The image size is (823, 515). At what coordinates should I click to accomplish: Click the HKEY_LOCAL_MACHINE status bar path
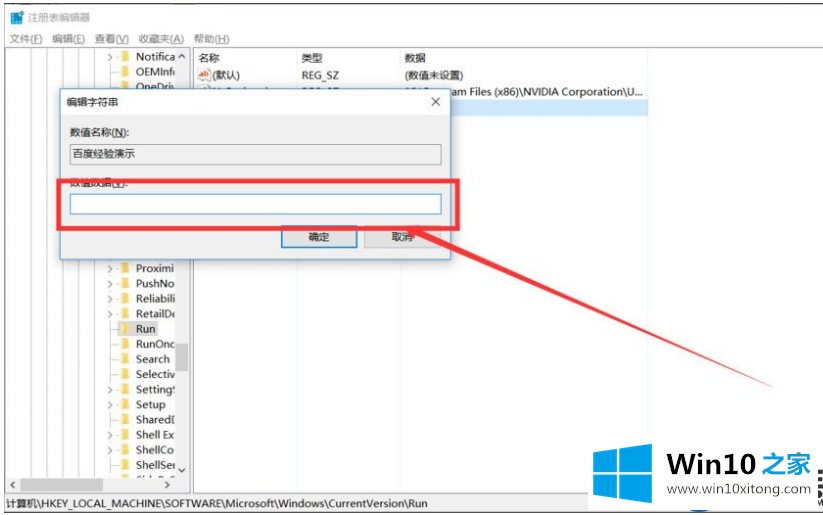[217, 503]
